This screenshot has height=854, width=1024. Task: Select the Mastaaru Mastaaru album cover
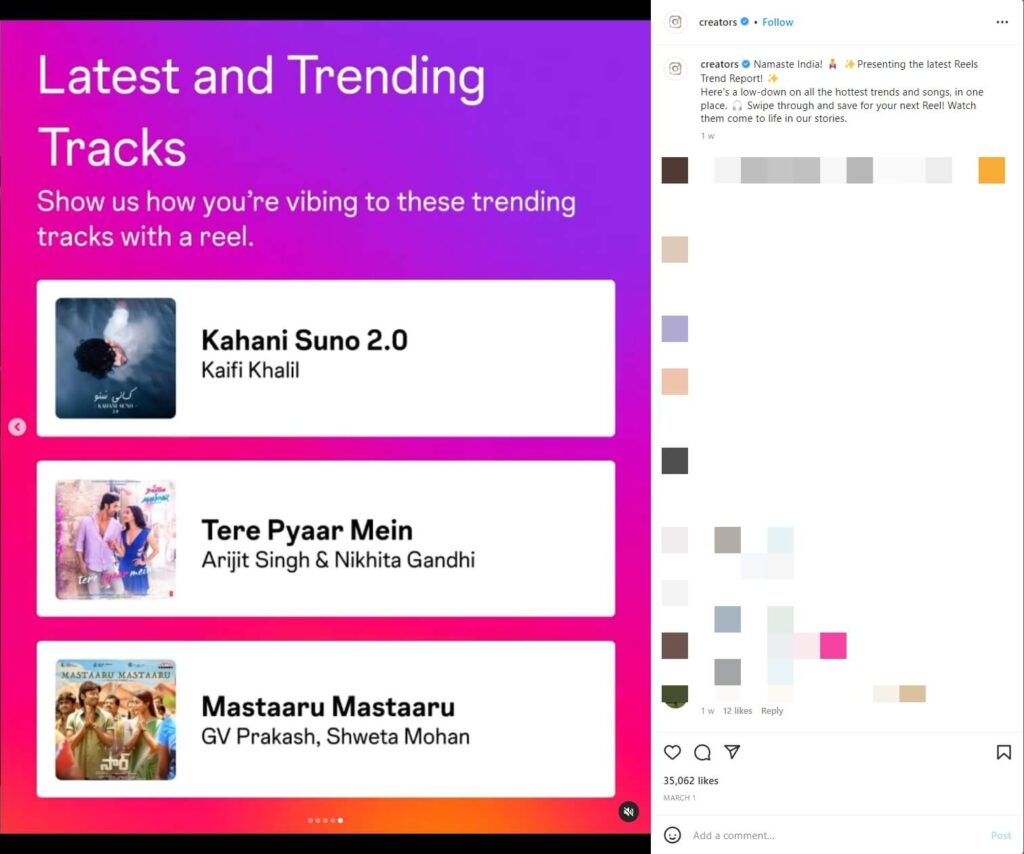(116, 720)
